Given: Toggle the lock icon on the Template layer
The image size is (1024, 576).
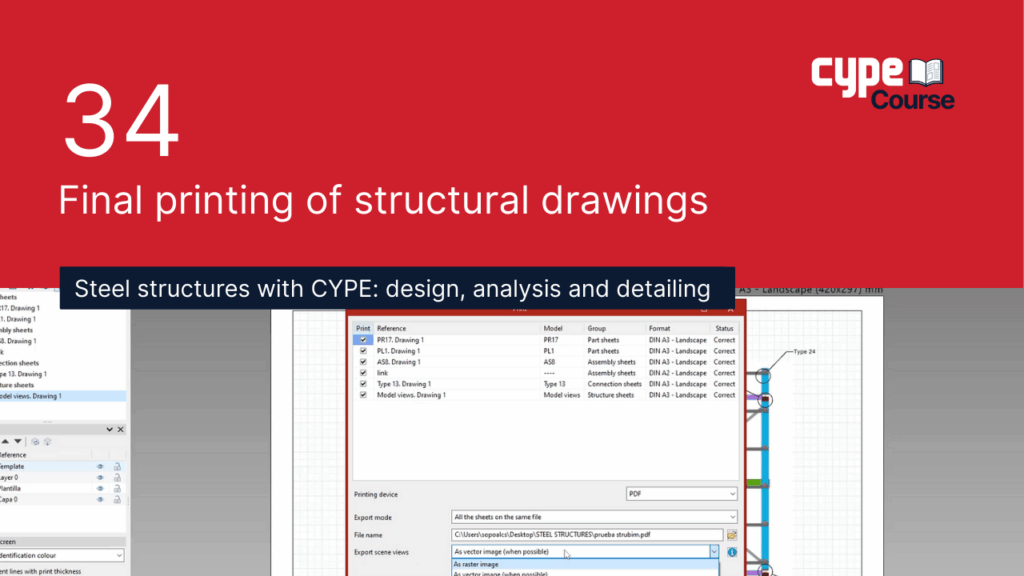Looking at the screenshot, I should (117, 466).
